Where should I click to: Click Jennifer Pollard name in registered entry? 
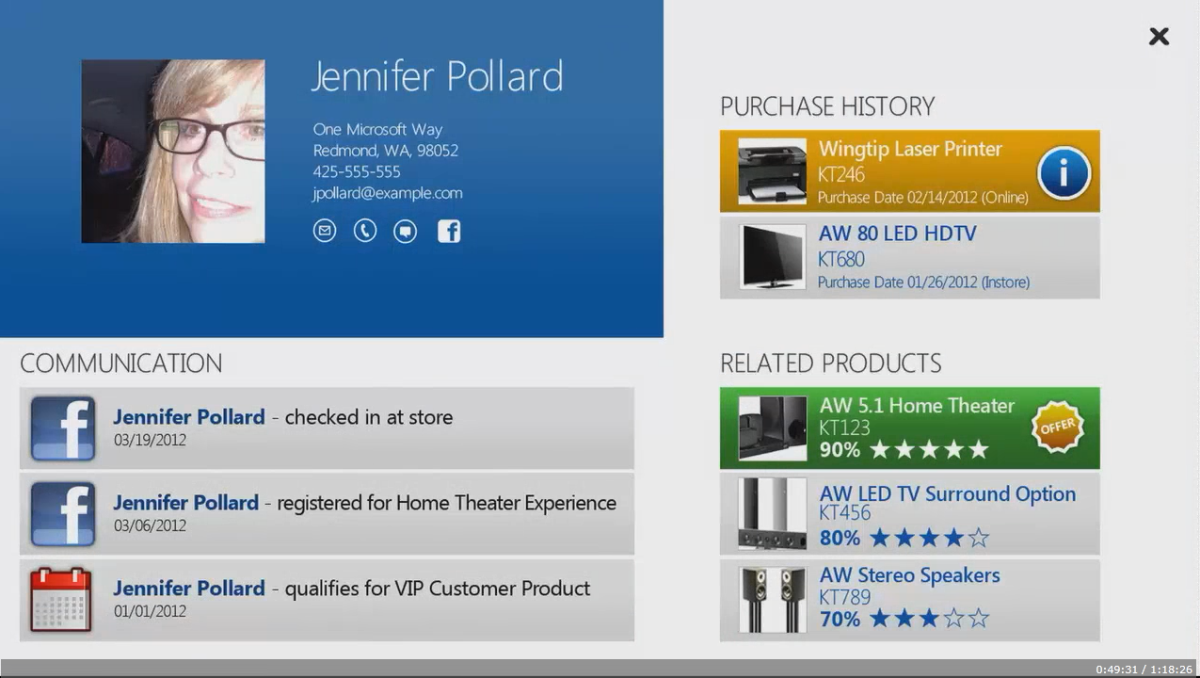[186, 503]
